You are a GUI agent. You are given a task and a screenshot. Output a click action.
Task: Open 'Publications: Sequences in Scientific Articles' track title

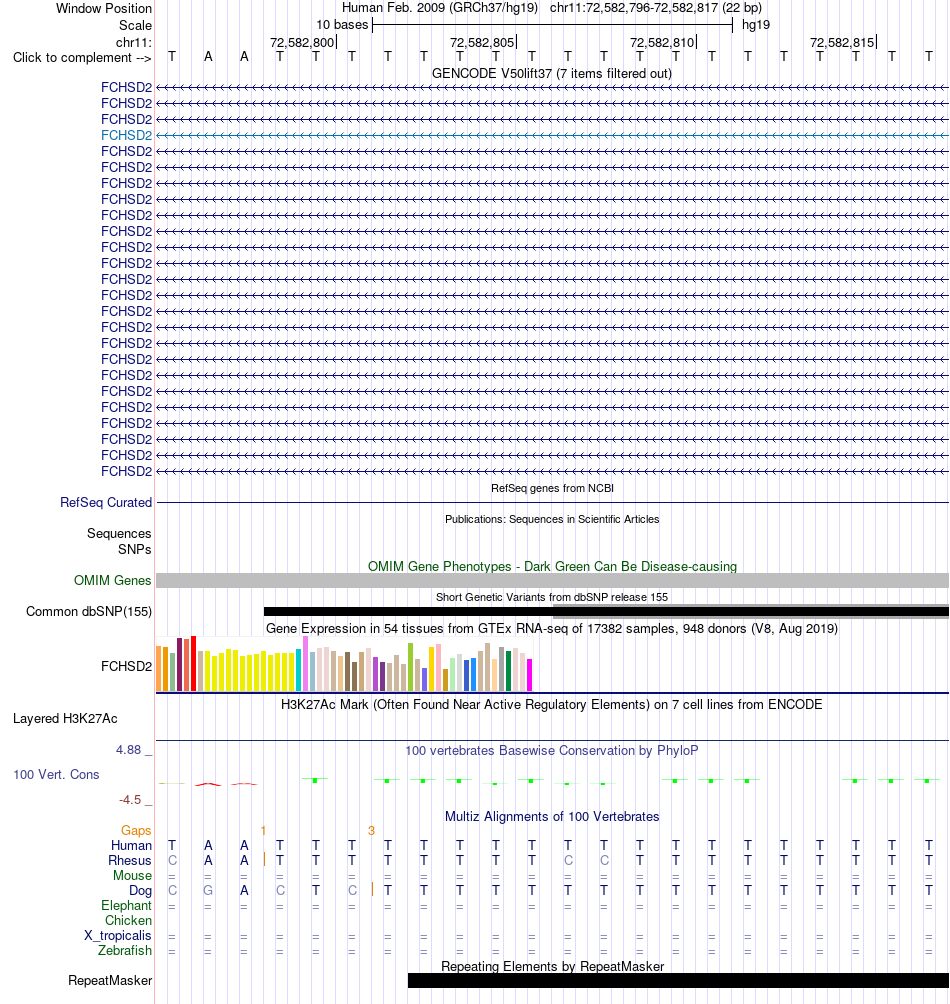(x=552, y=519)
